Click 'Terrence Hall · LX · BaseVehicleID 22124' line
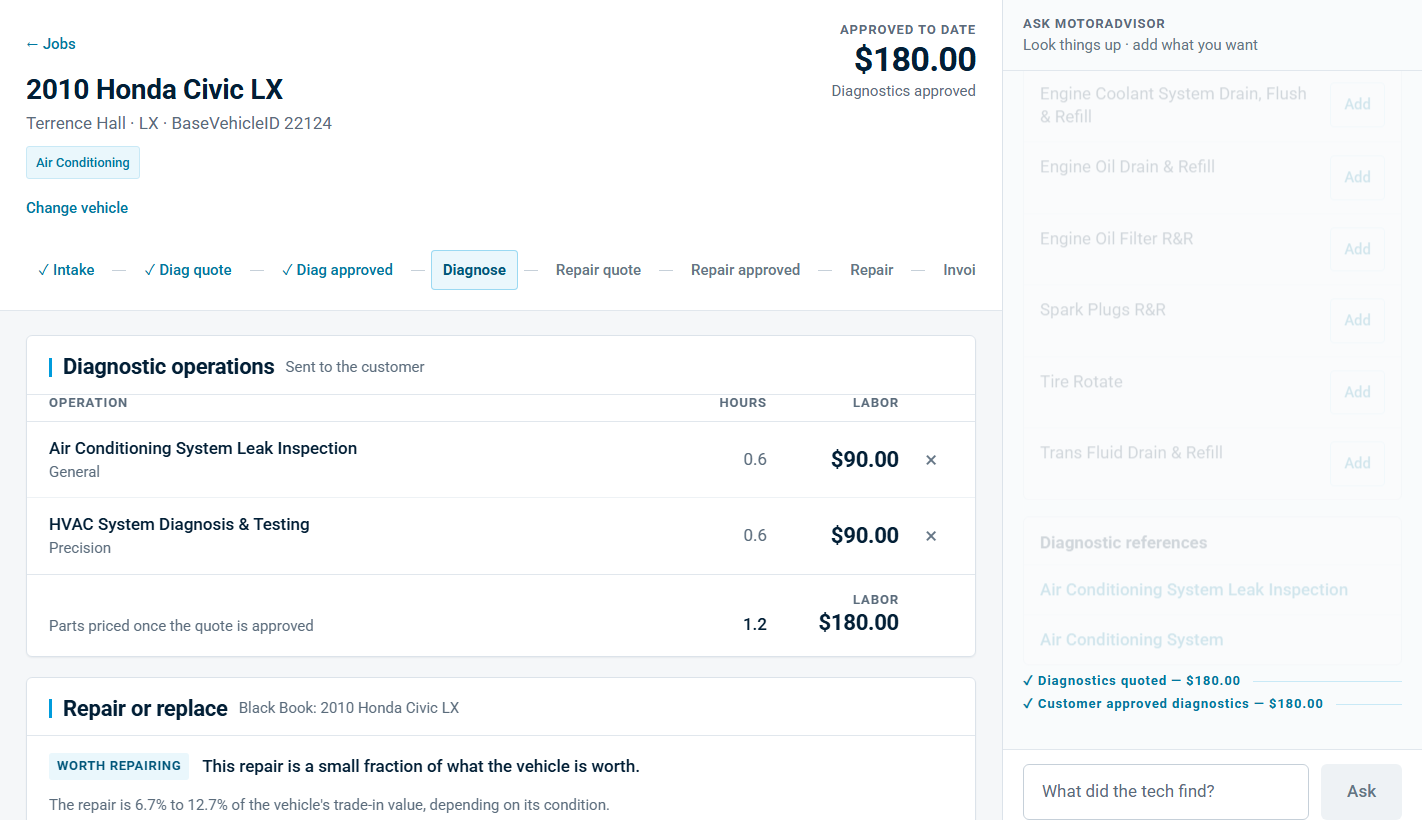 point(179,124)
